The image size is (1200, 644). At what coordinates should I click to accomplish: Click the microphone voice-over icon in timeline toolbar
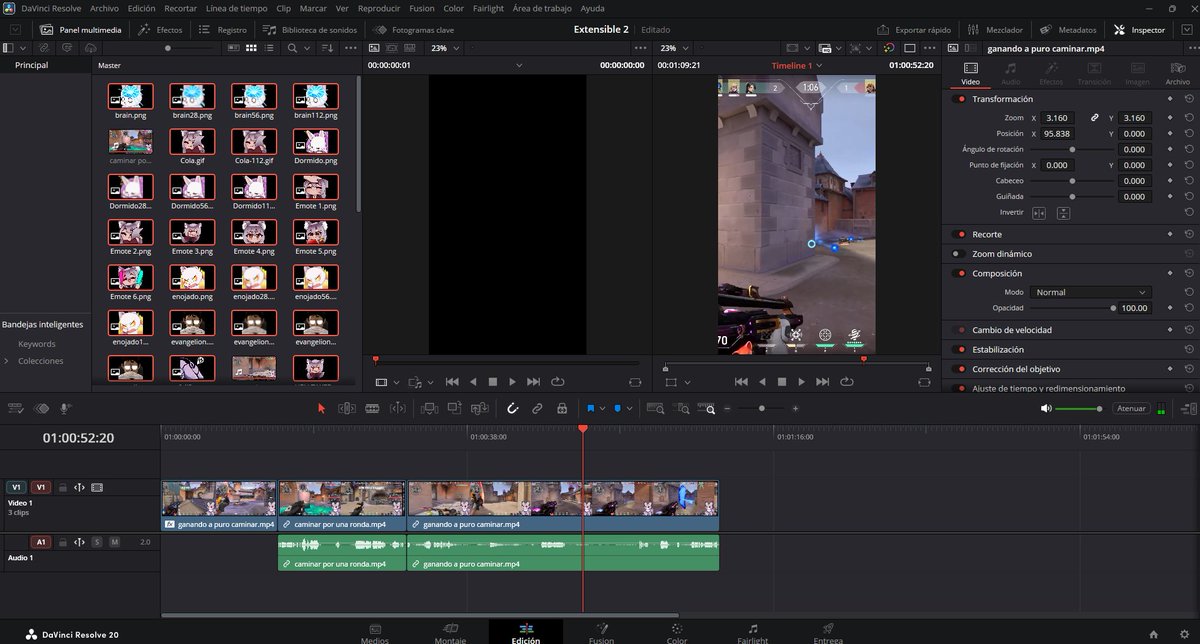coord(66,408)
